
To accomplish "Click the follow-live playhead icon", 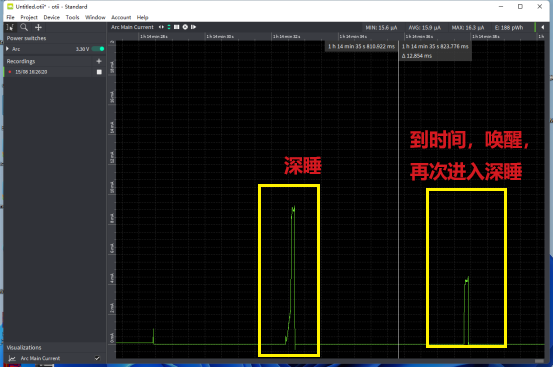I will pyautogui.click(x=193, y=27).
